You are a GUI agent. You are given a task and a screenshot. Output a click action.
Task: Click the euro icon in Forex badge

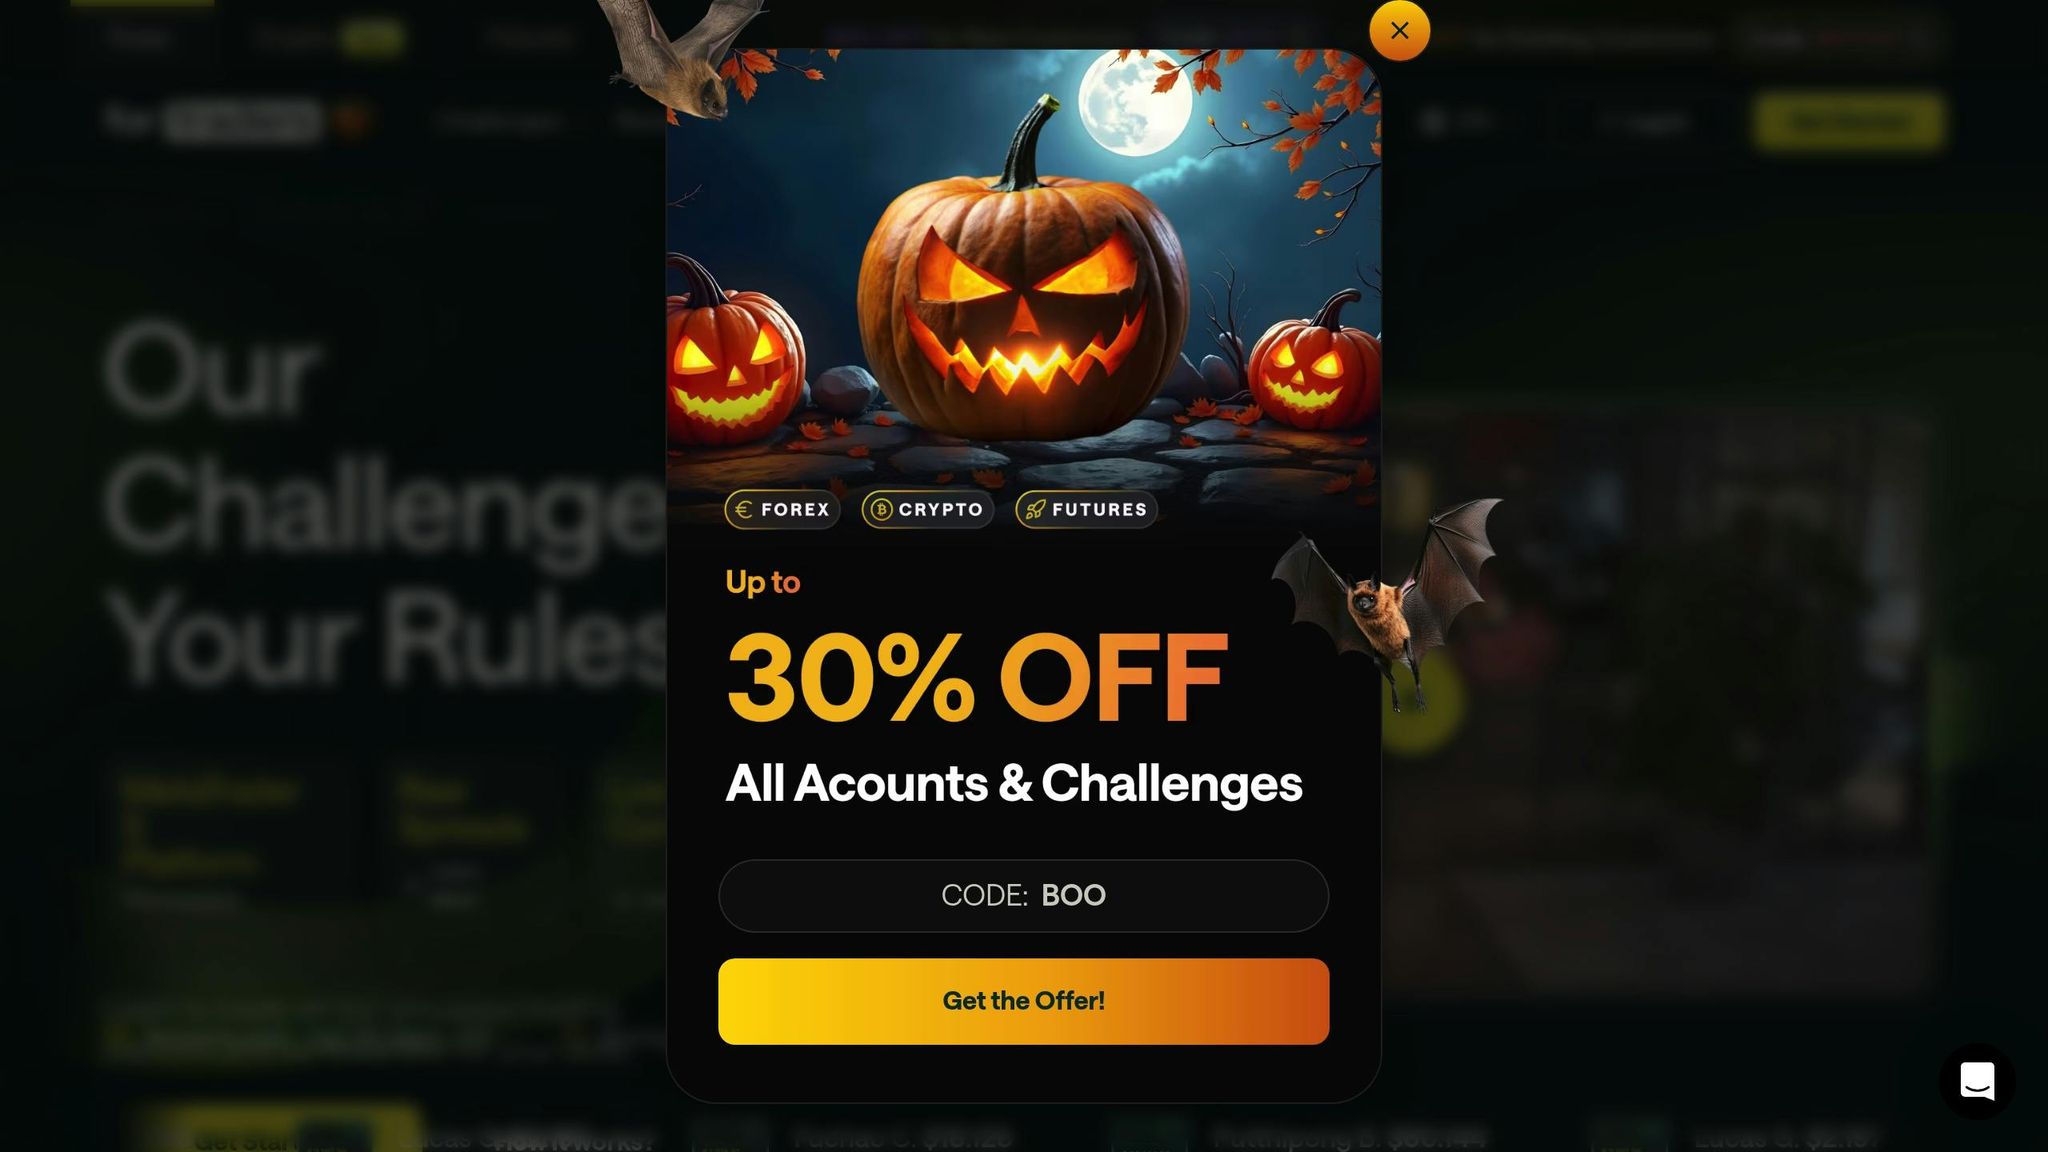point(743,509)
